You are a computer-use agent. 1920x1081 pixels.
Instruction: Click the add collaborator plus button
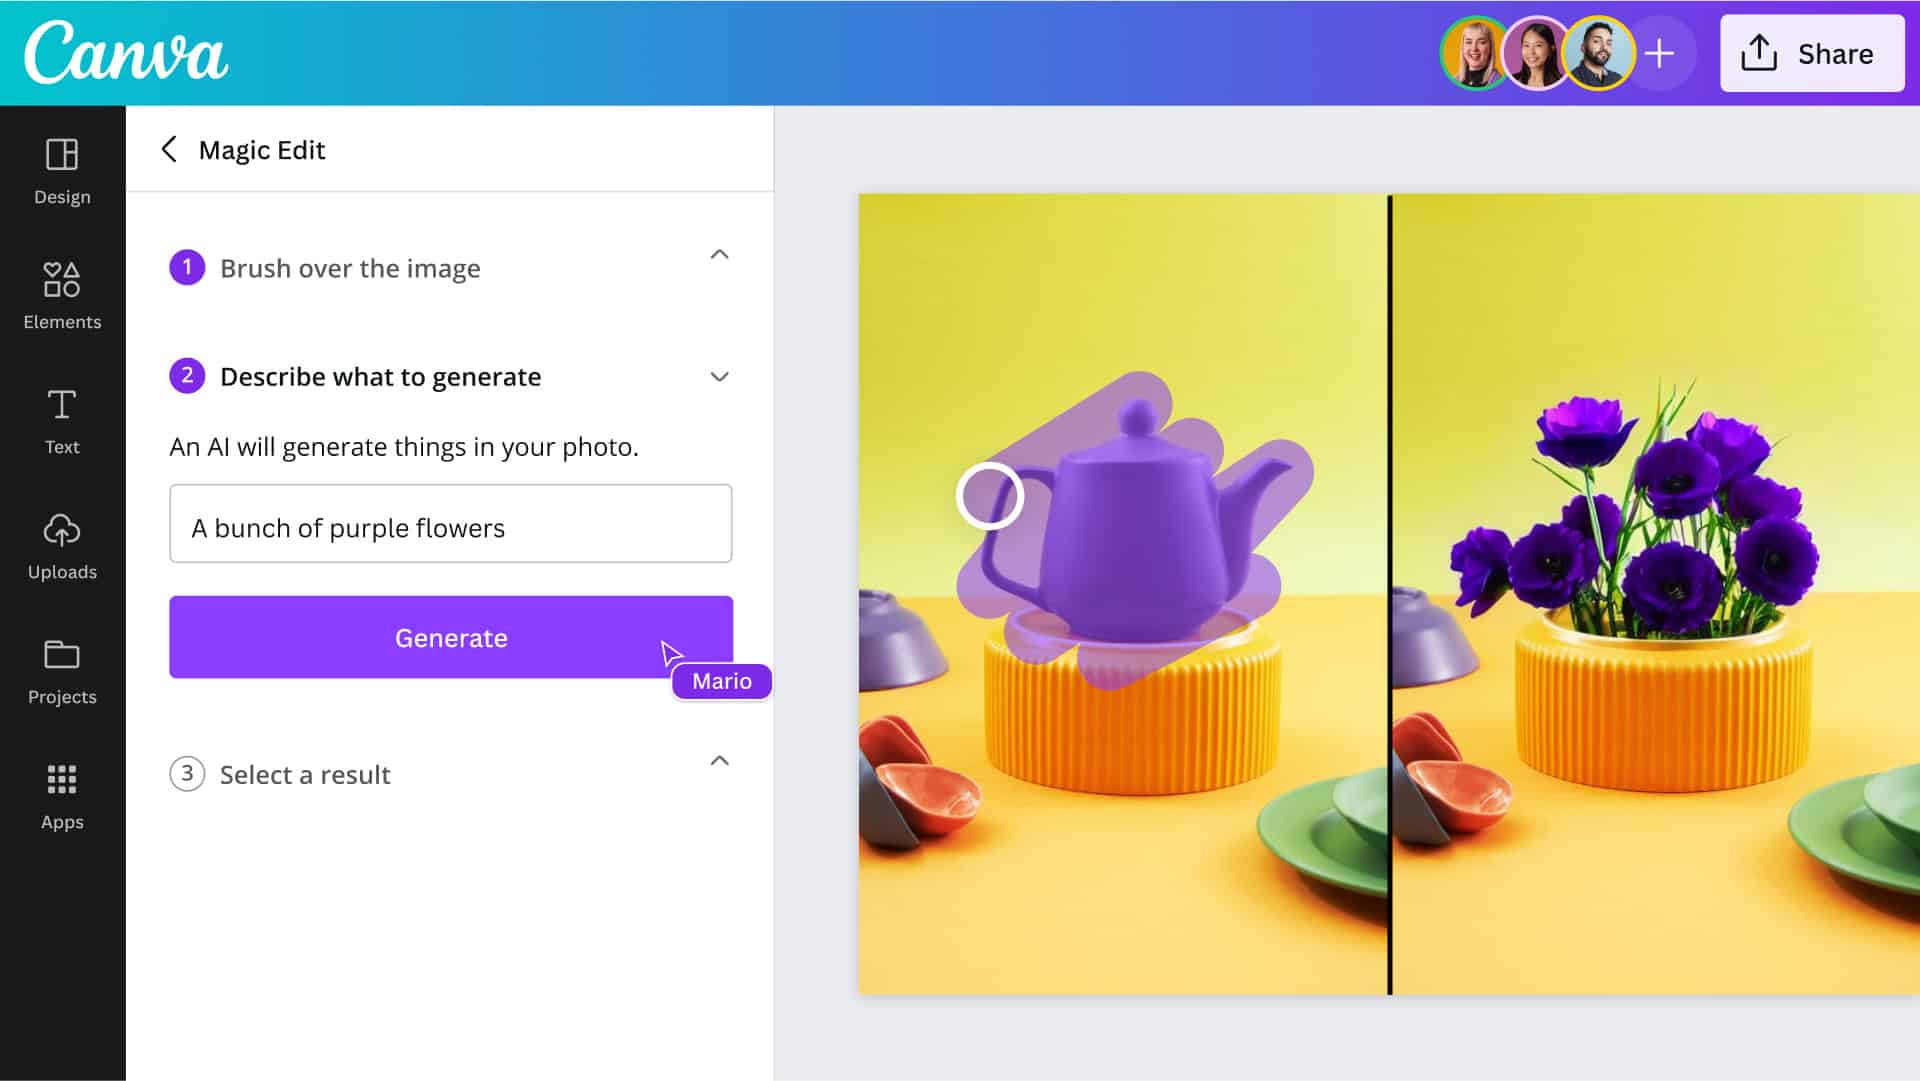coord(1659,54)
